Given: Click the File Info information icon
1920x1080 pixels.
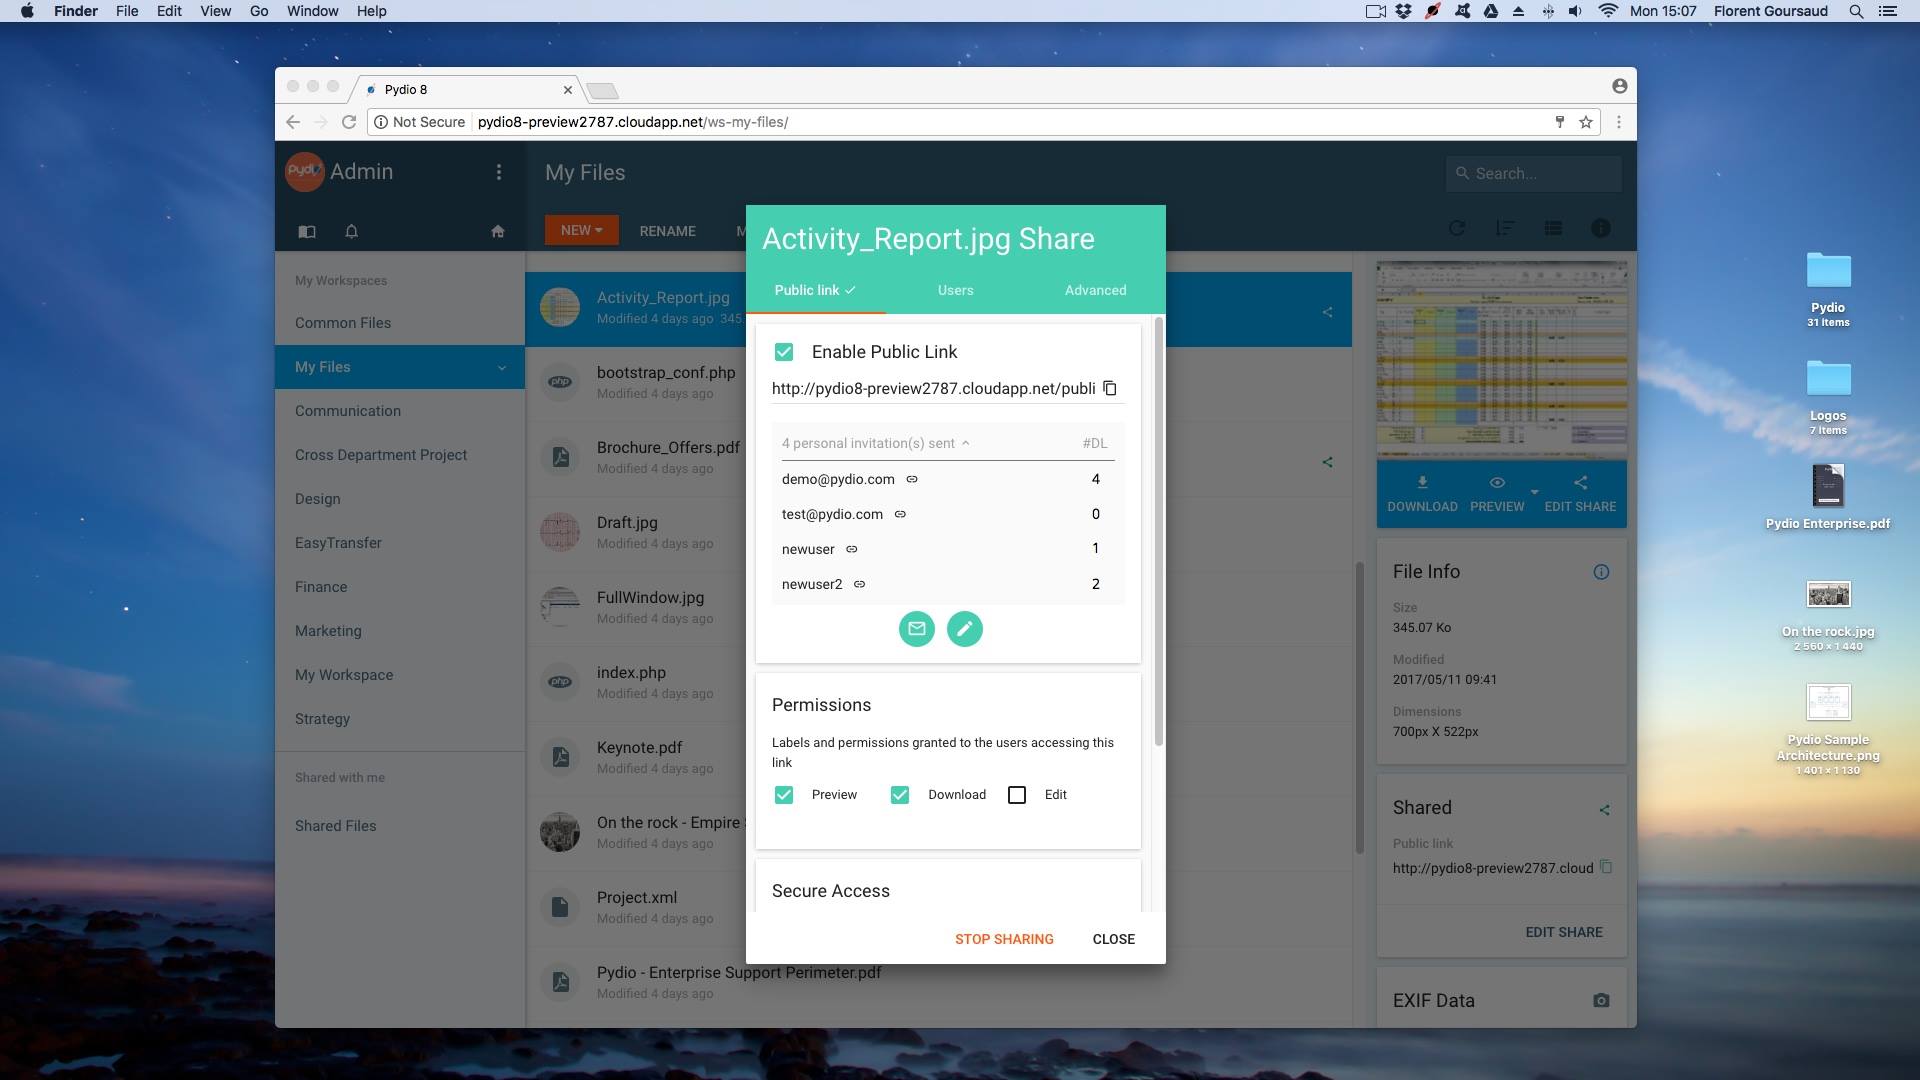Looking at the screenshot, I should pos(1601,572).
